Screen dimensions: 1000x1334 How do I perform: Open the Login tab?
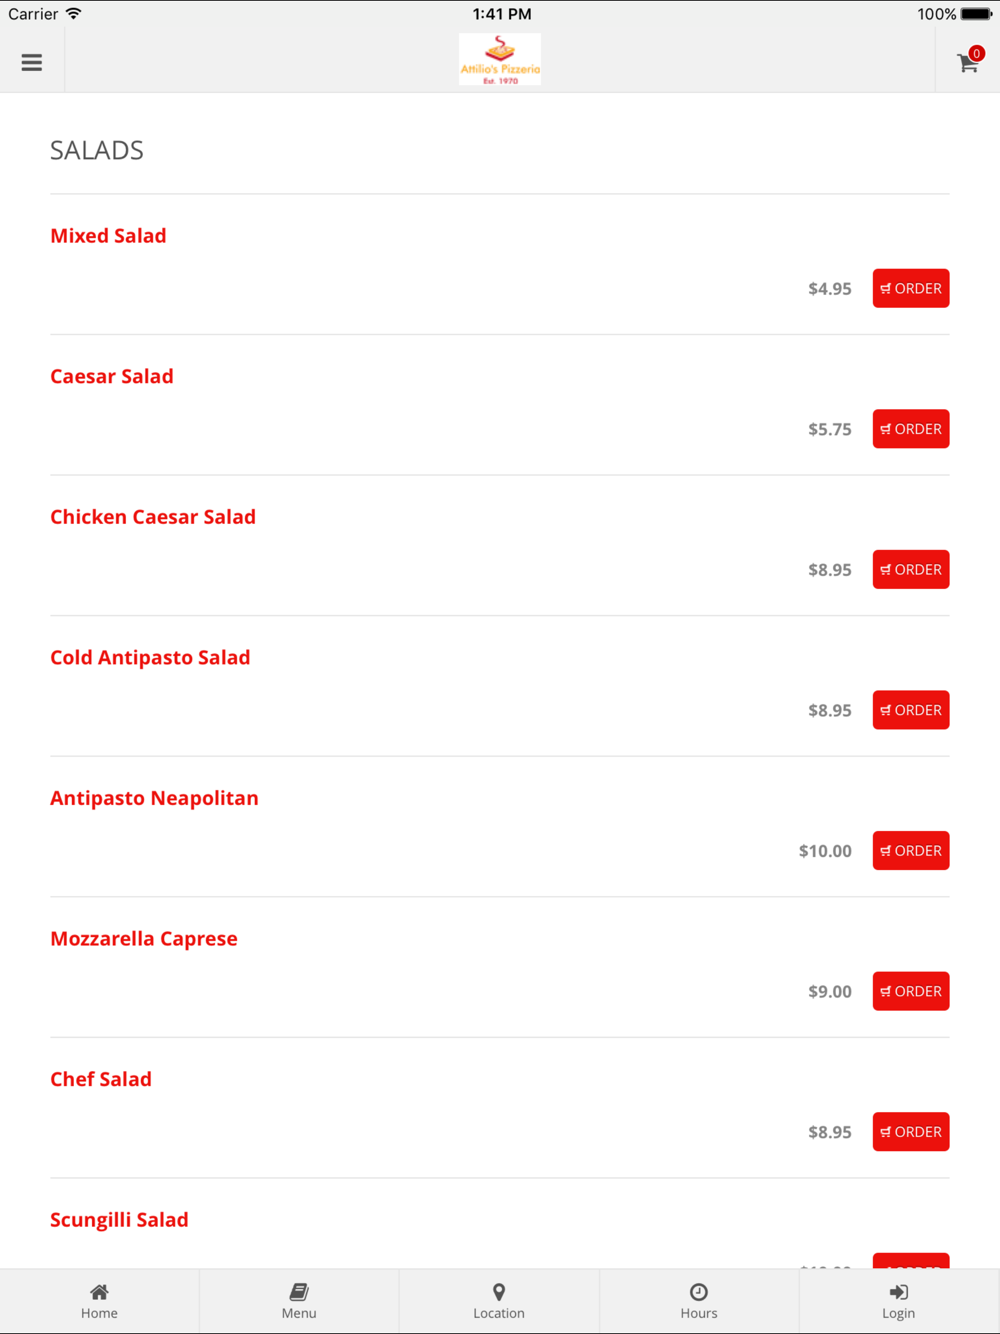click(898, 1301)
